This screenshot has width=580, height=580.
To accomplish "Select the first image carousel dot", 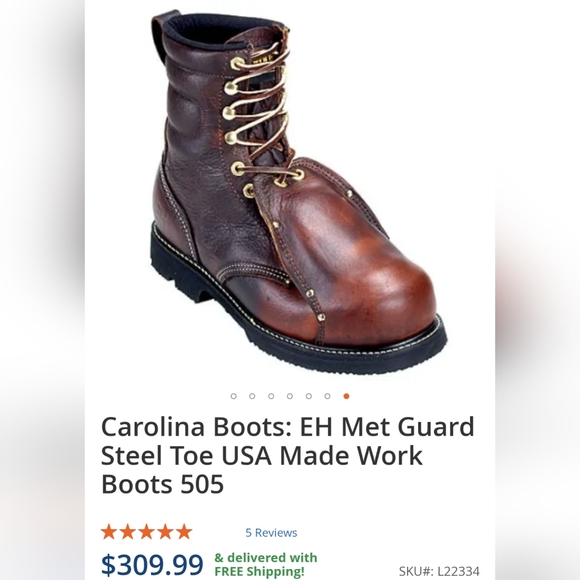I will click(233, 396).
